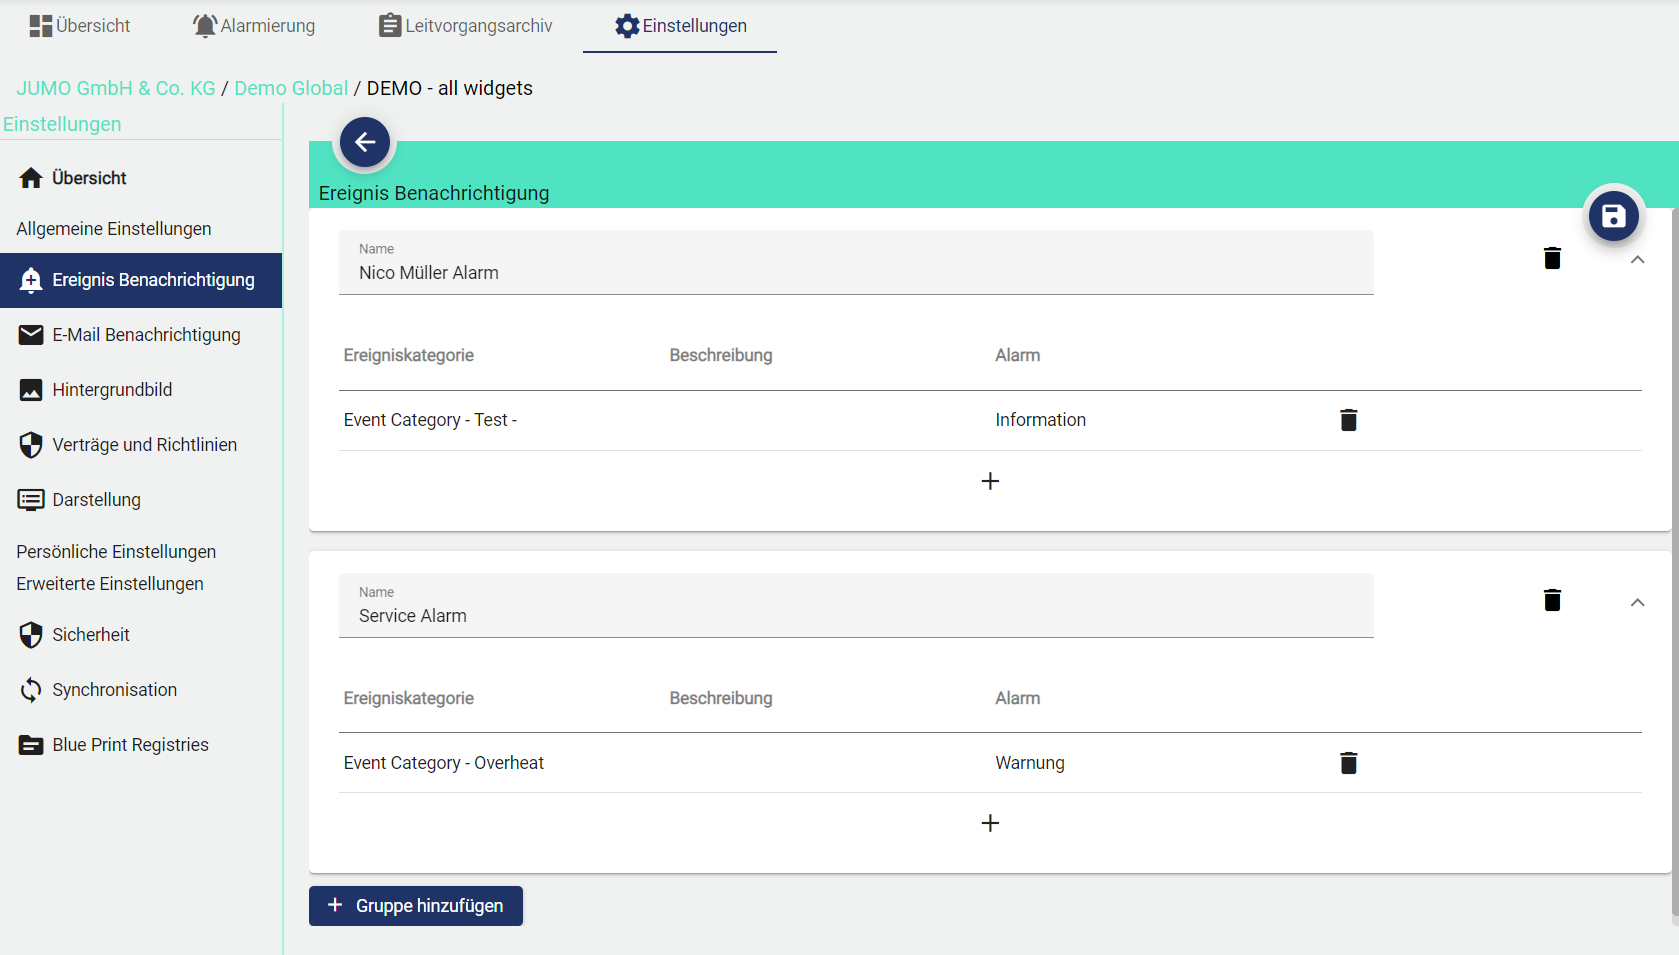Open the Demo Global breadcrumb link
Viewport: 1679px width, 955px height.
coord(291,88)
